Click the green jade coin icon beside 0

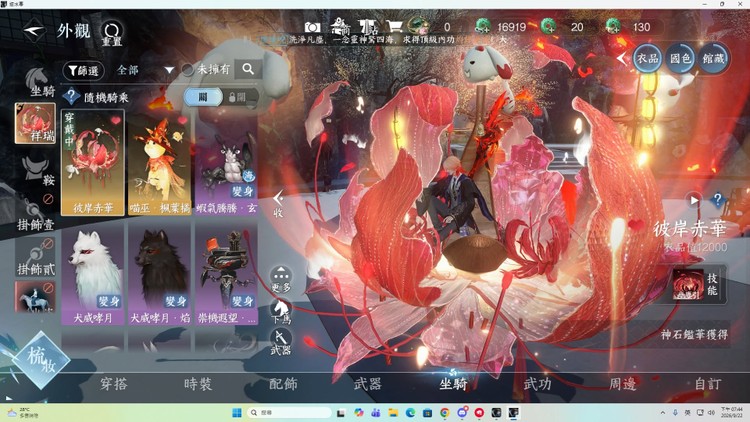[418, 27]
